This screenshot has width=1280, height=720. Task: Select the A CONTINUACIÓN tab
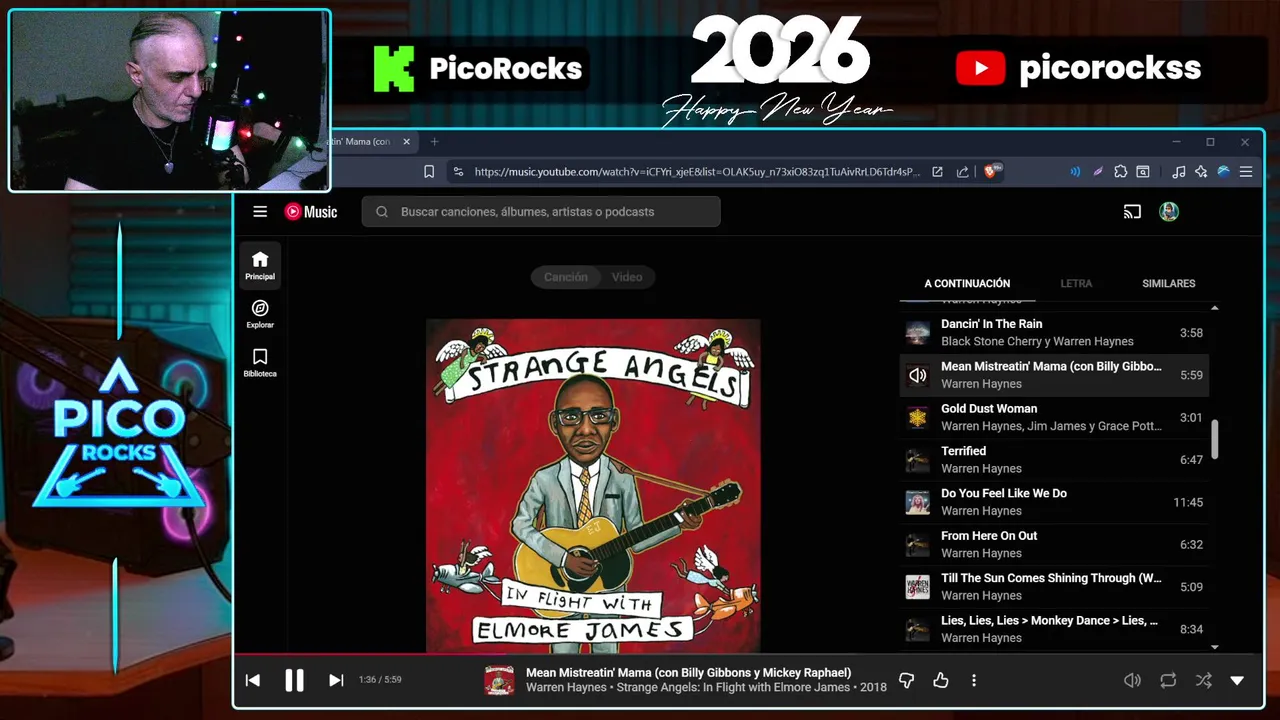967,283
